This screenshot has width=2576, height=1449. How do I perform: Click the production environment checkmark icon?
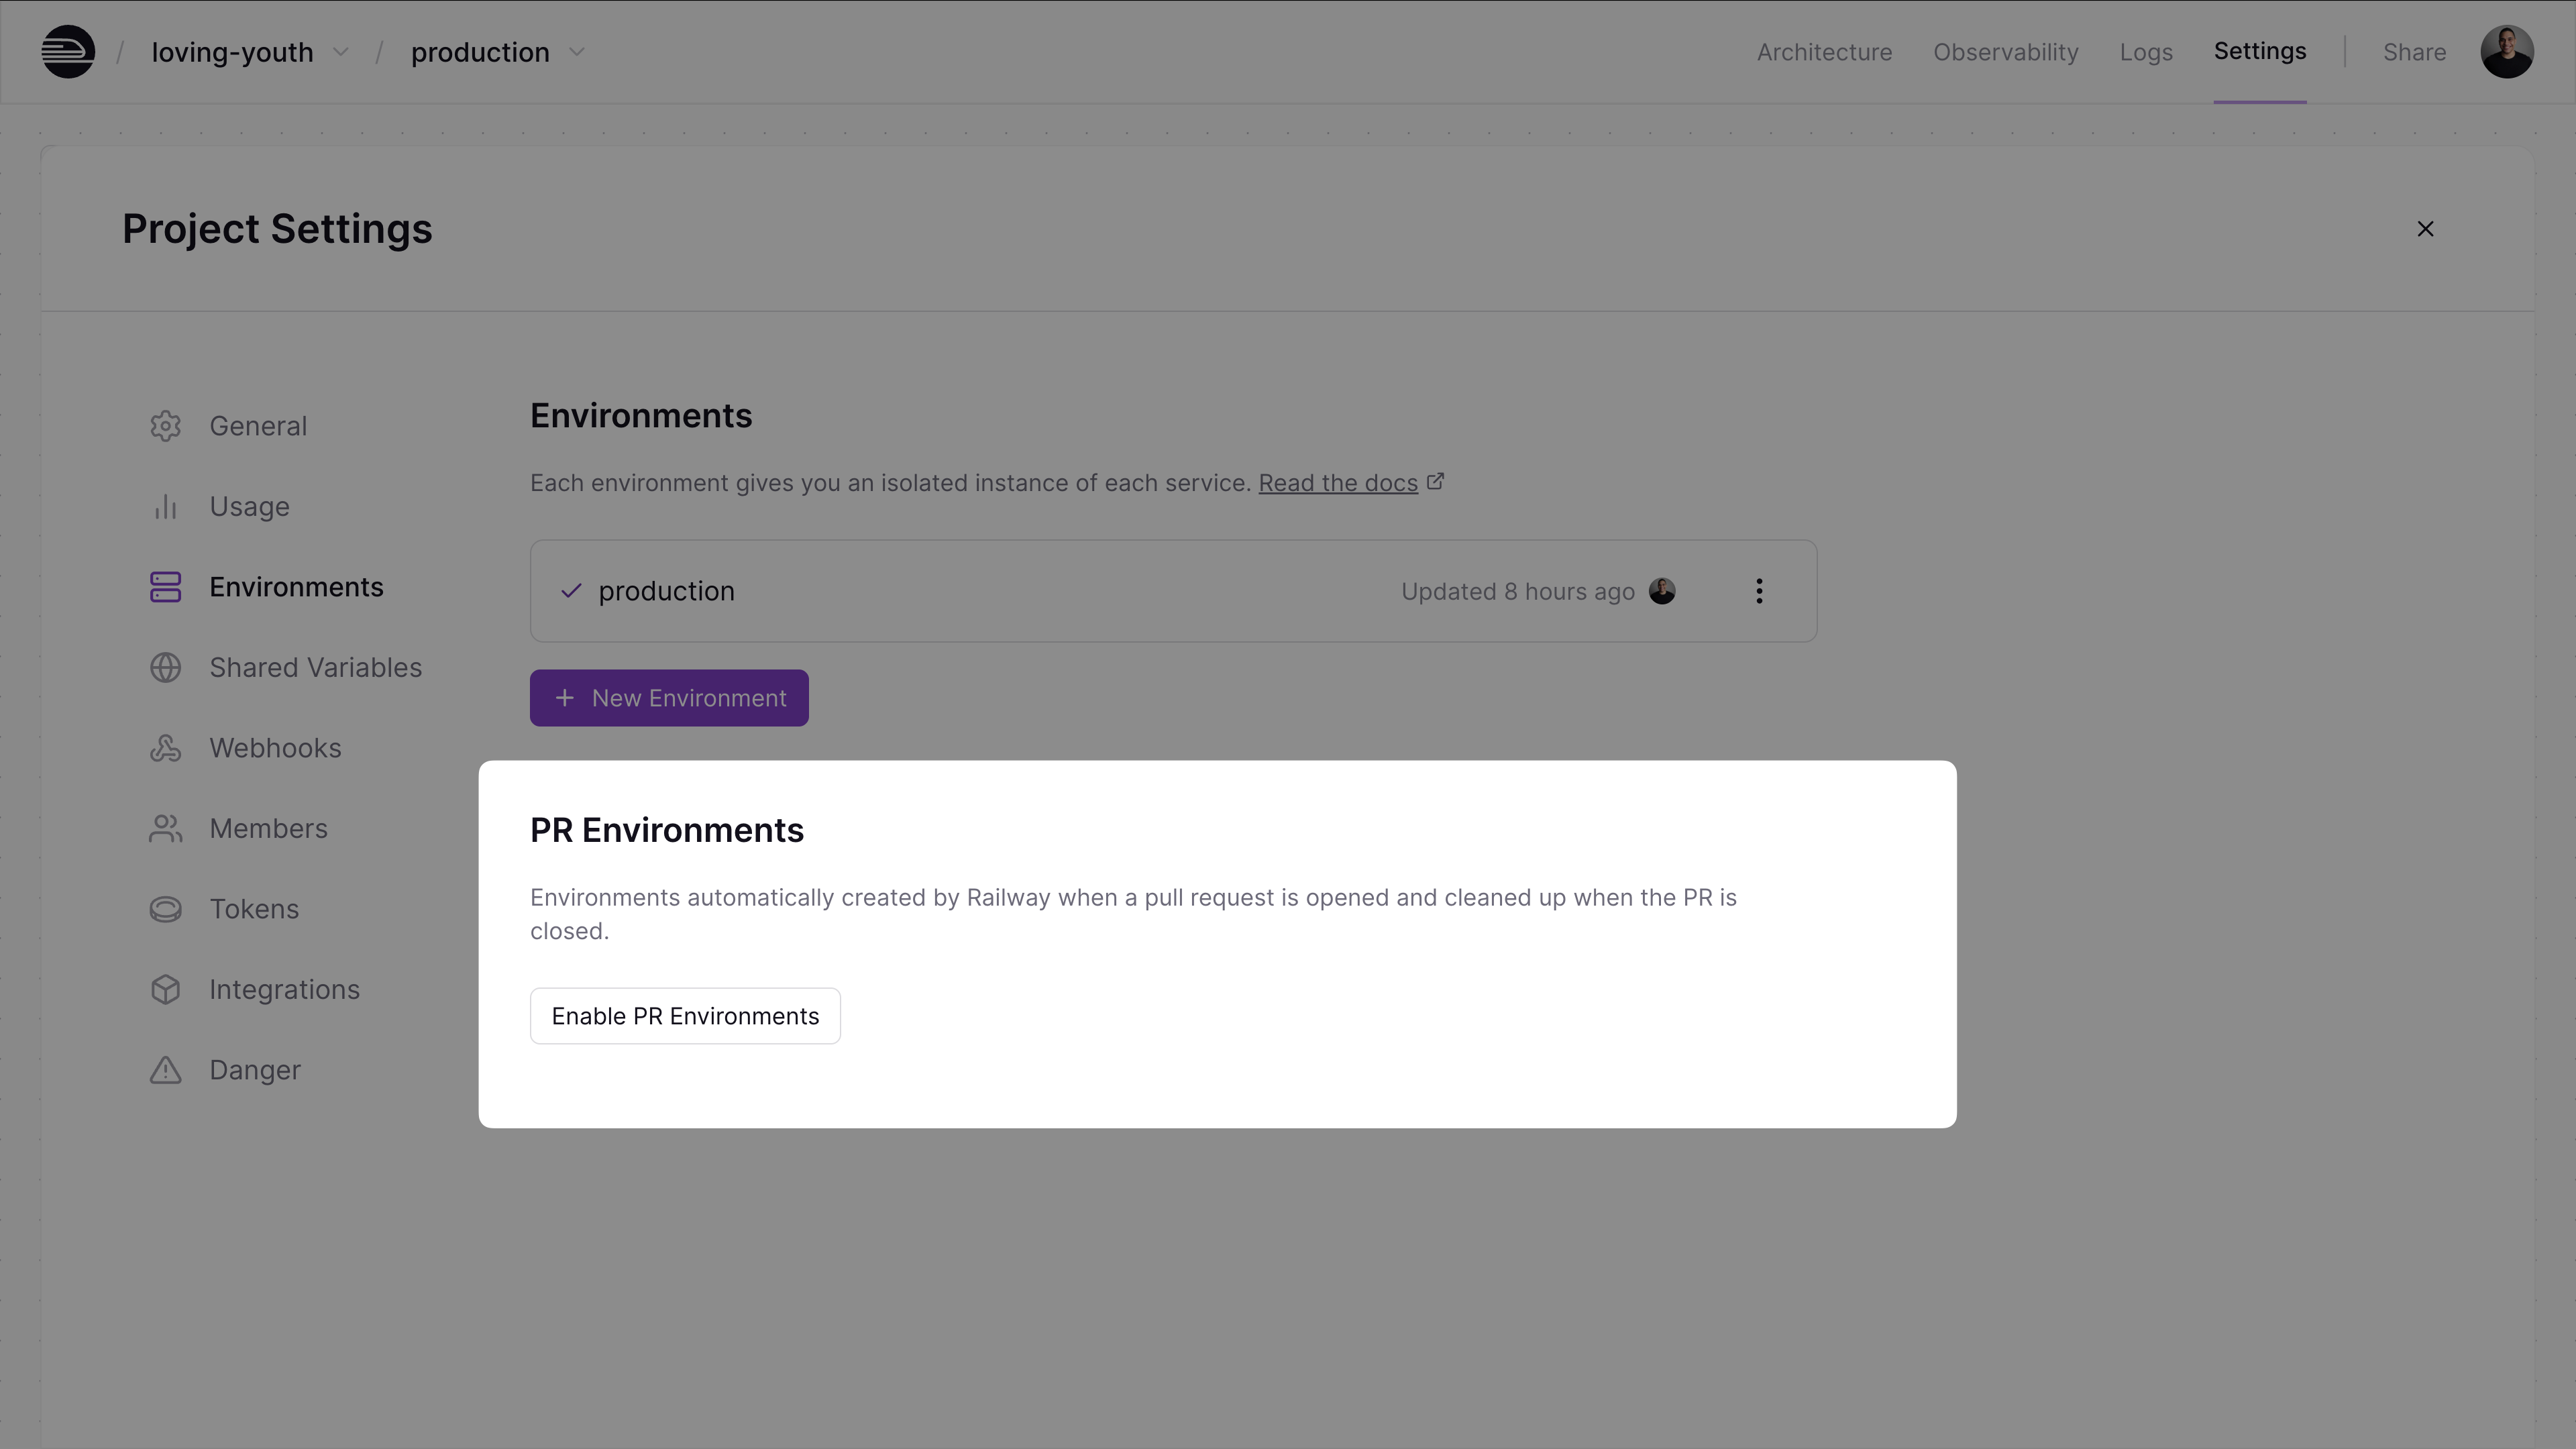coord(571,591)
